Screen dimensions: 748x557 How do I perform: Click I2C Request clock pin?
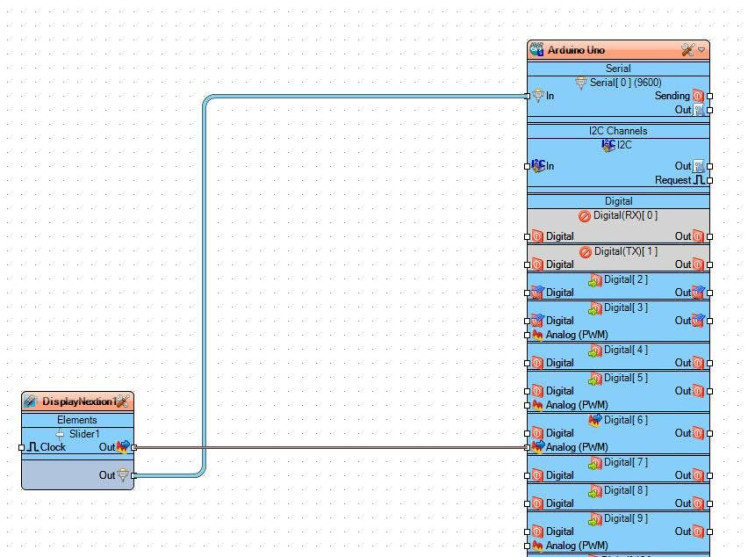click(699, 180)
